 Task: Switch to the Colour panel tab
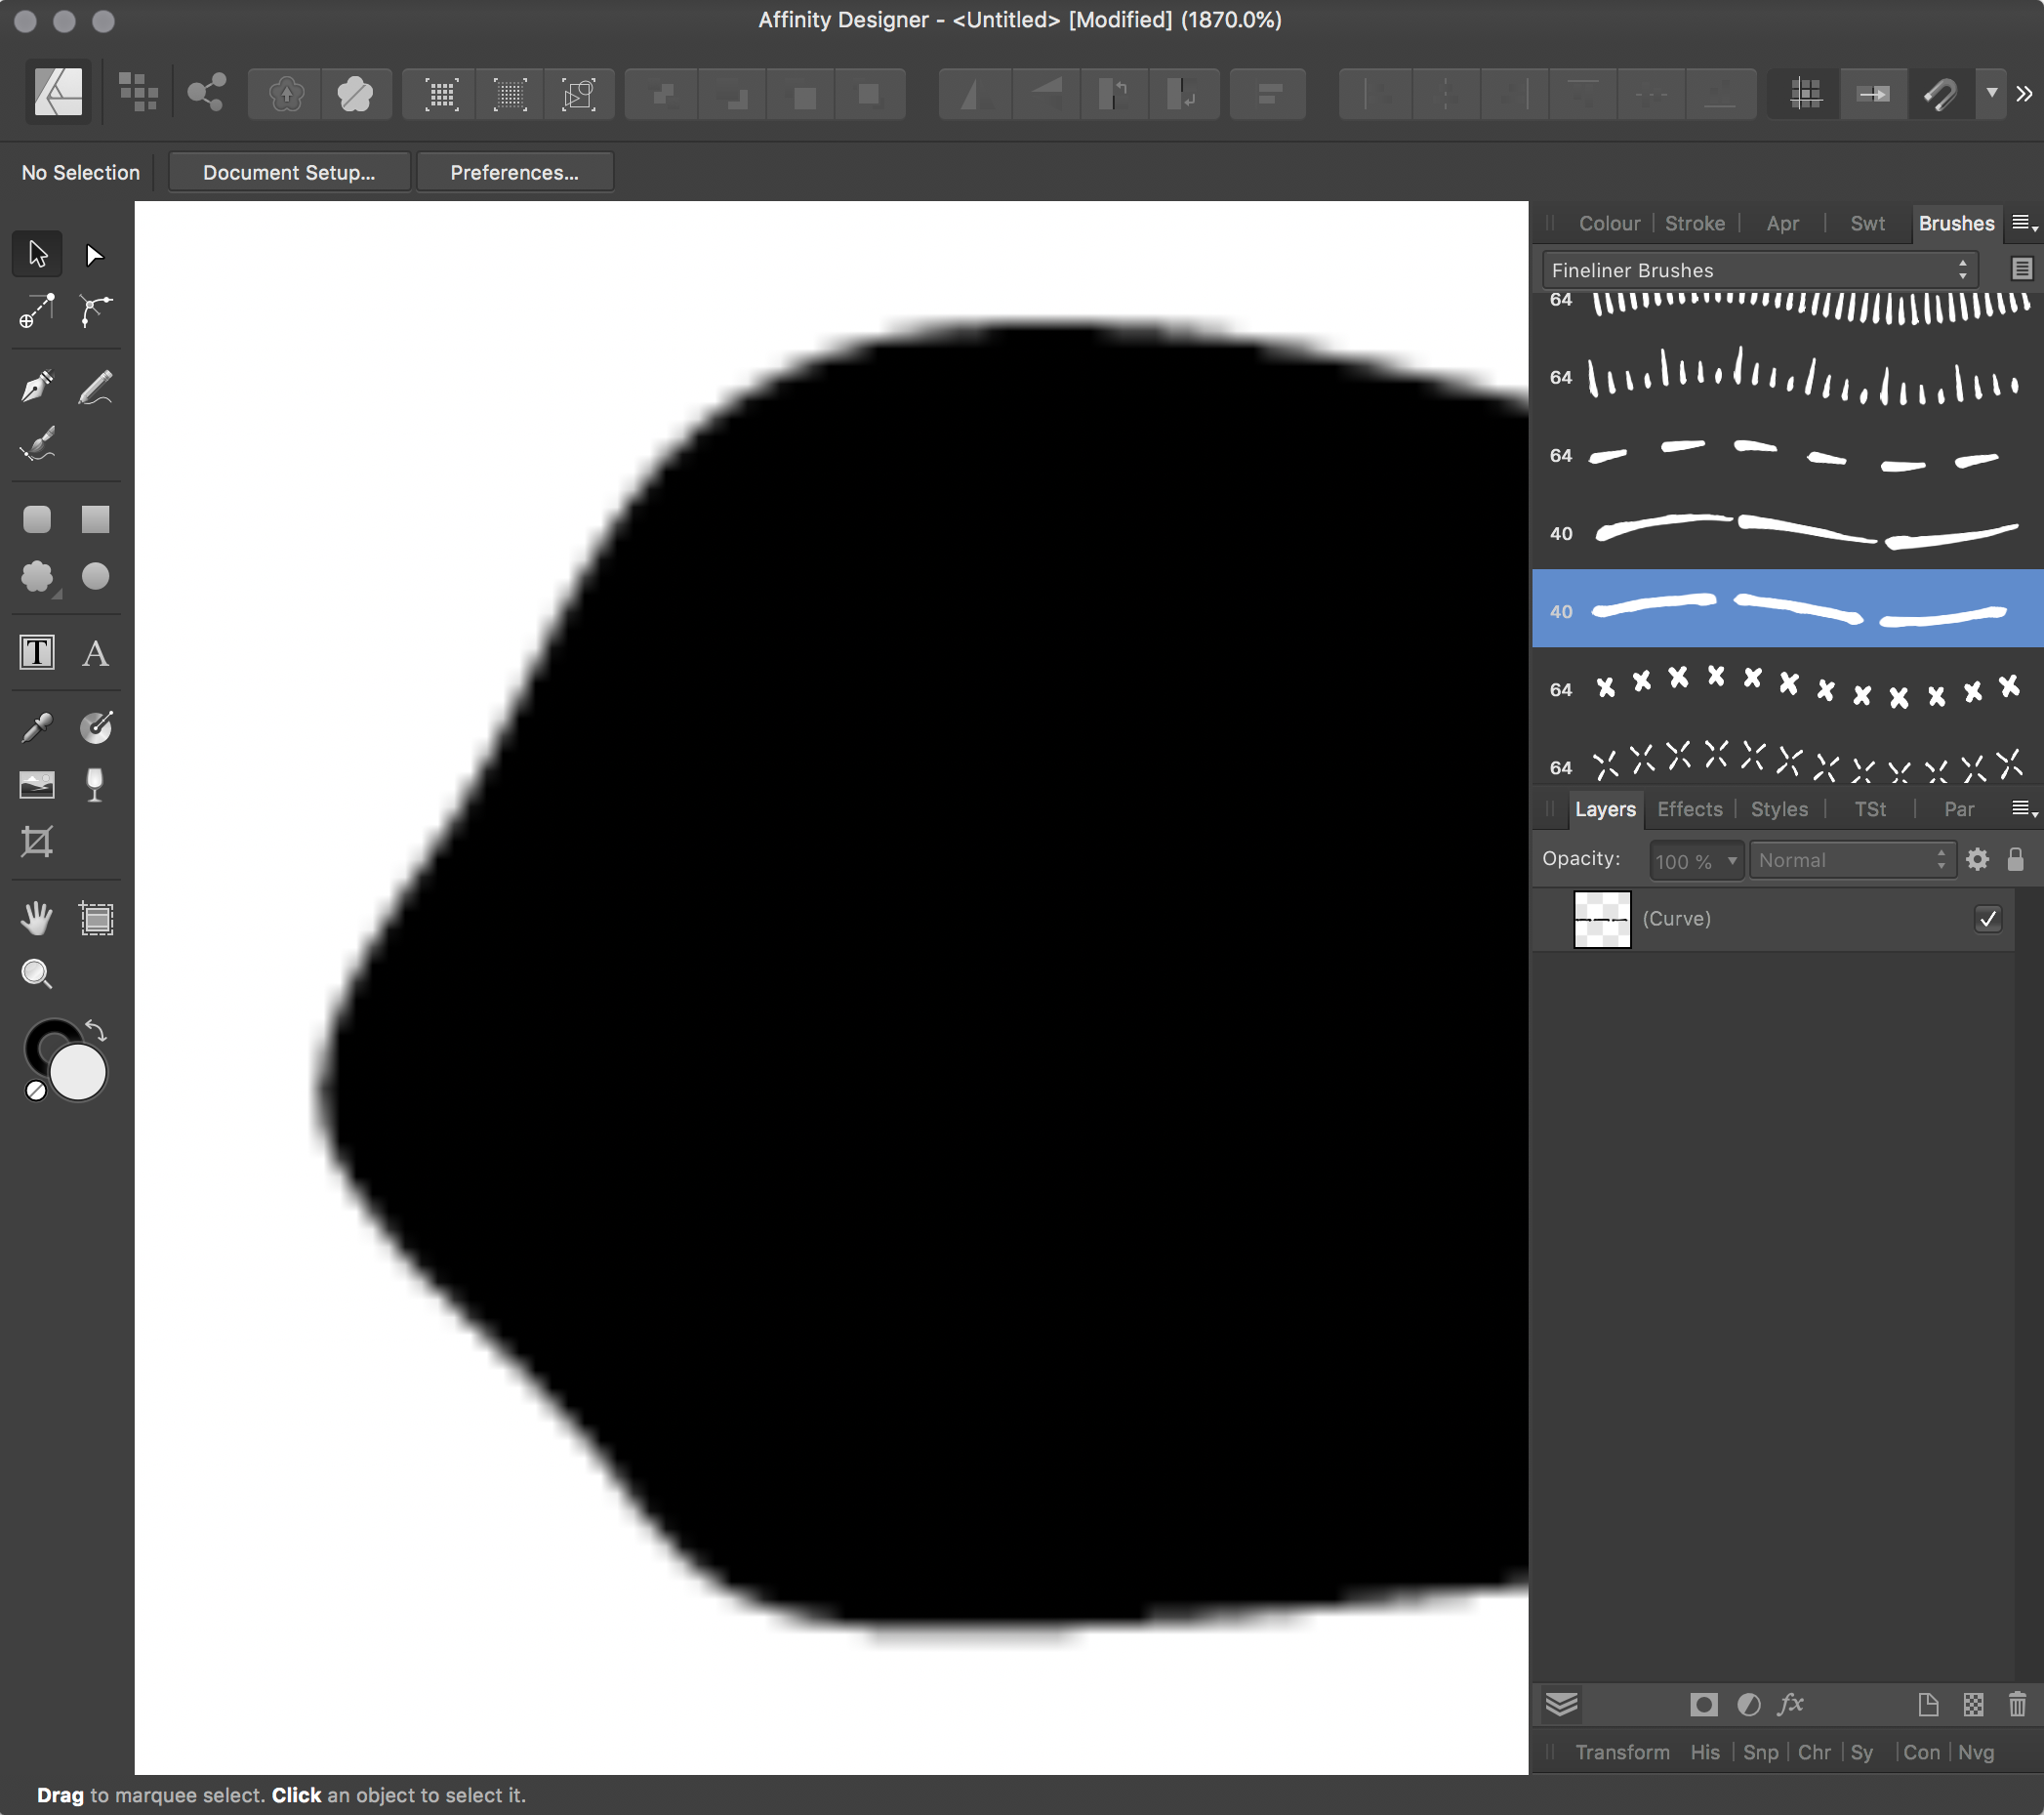[1606, 223]
